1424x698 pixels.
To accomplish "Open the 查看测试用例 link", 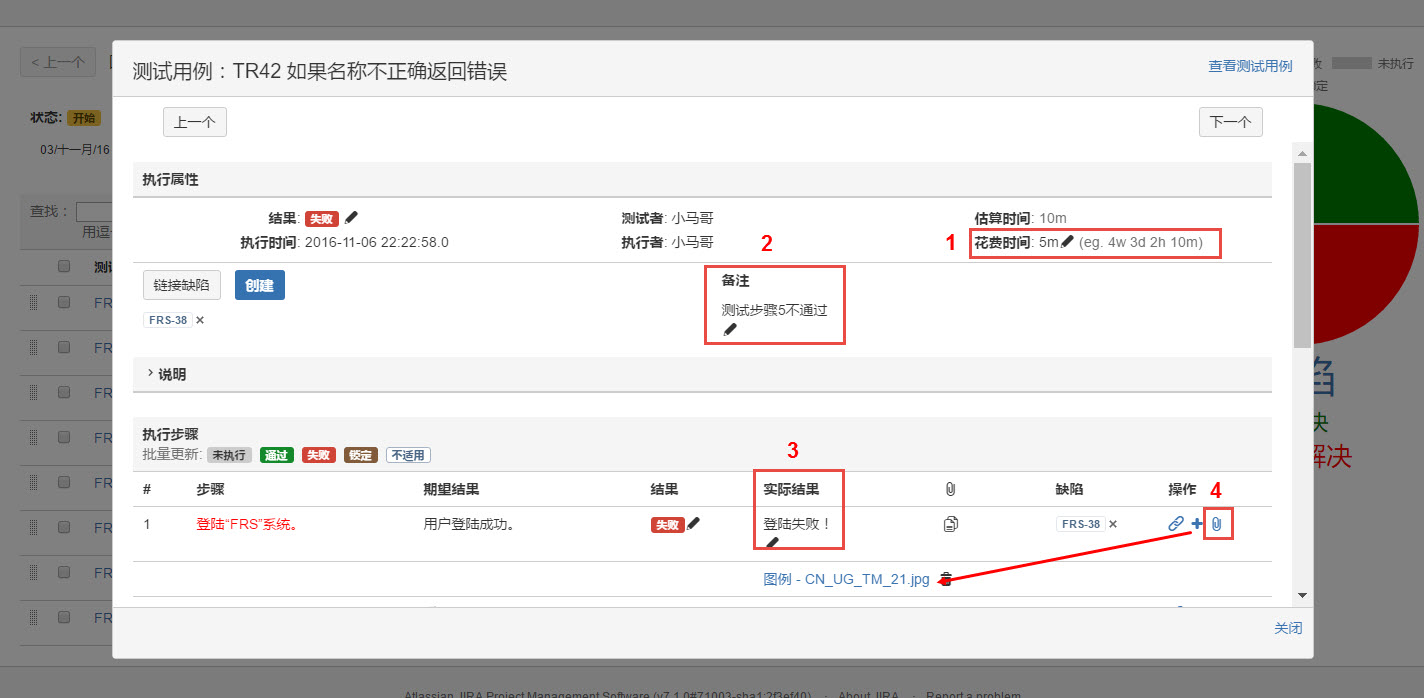I will [1250, 66].
